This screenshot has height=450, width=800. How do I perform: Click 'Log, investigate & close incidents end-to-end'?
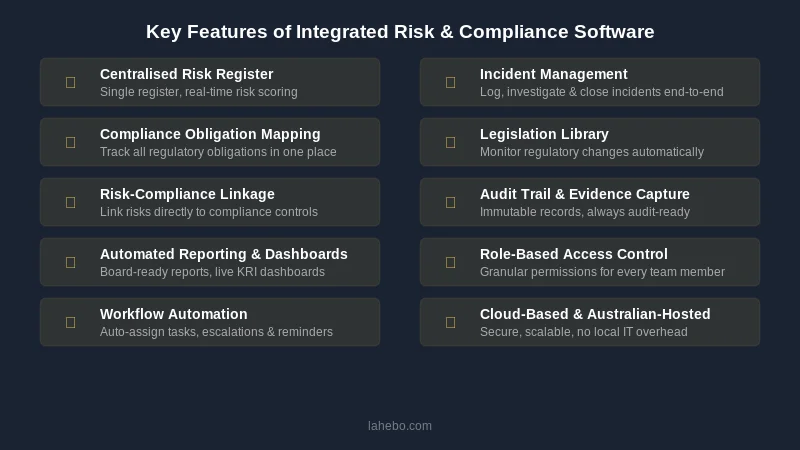click(602, 92)
